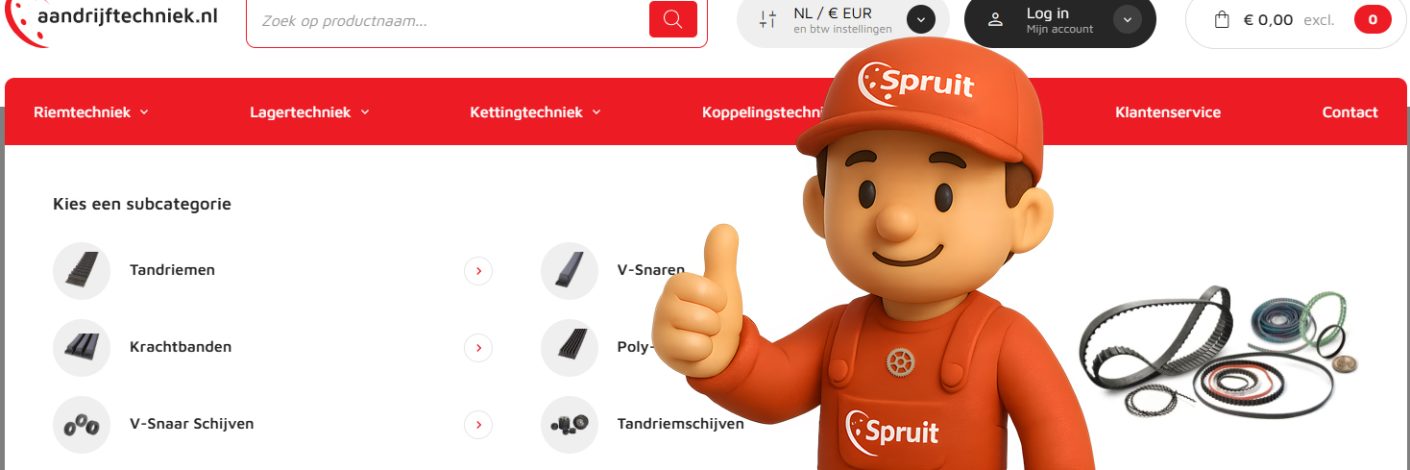
Task: Click the Poly belt thumbnail icon
Action: coord(569,347)
